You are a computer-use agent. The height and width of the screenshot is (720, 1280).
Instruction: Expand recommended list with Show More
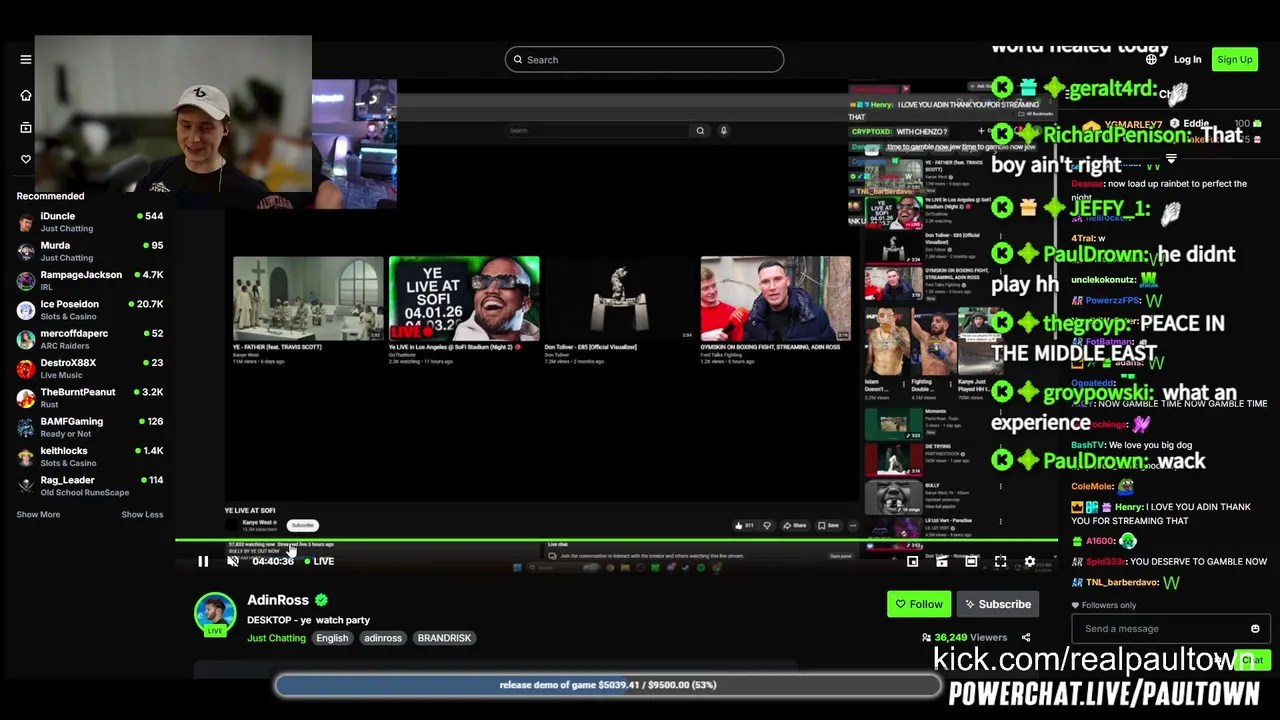(38, 515)
